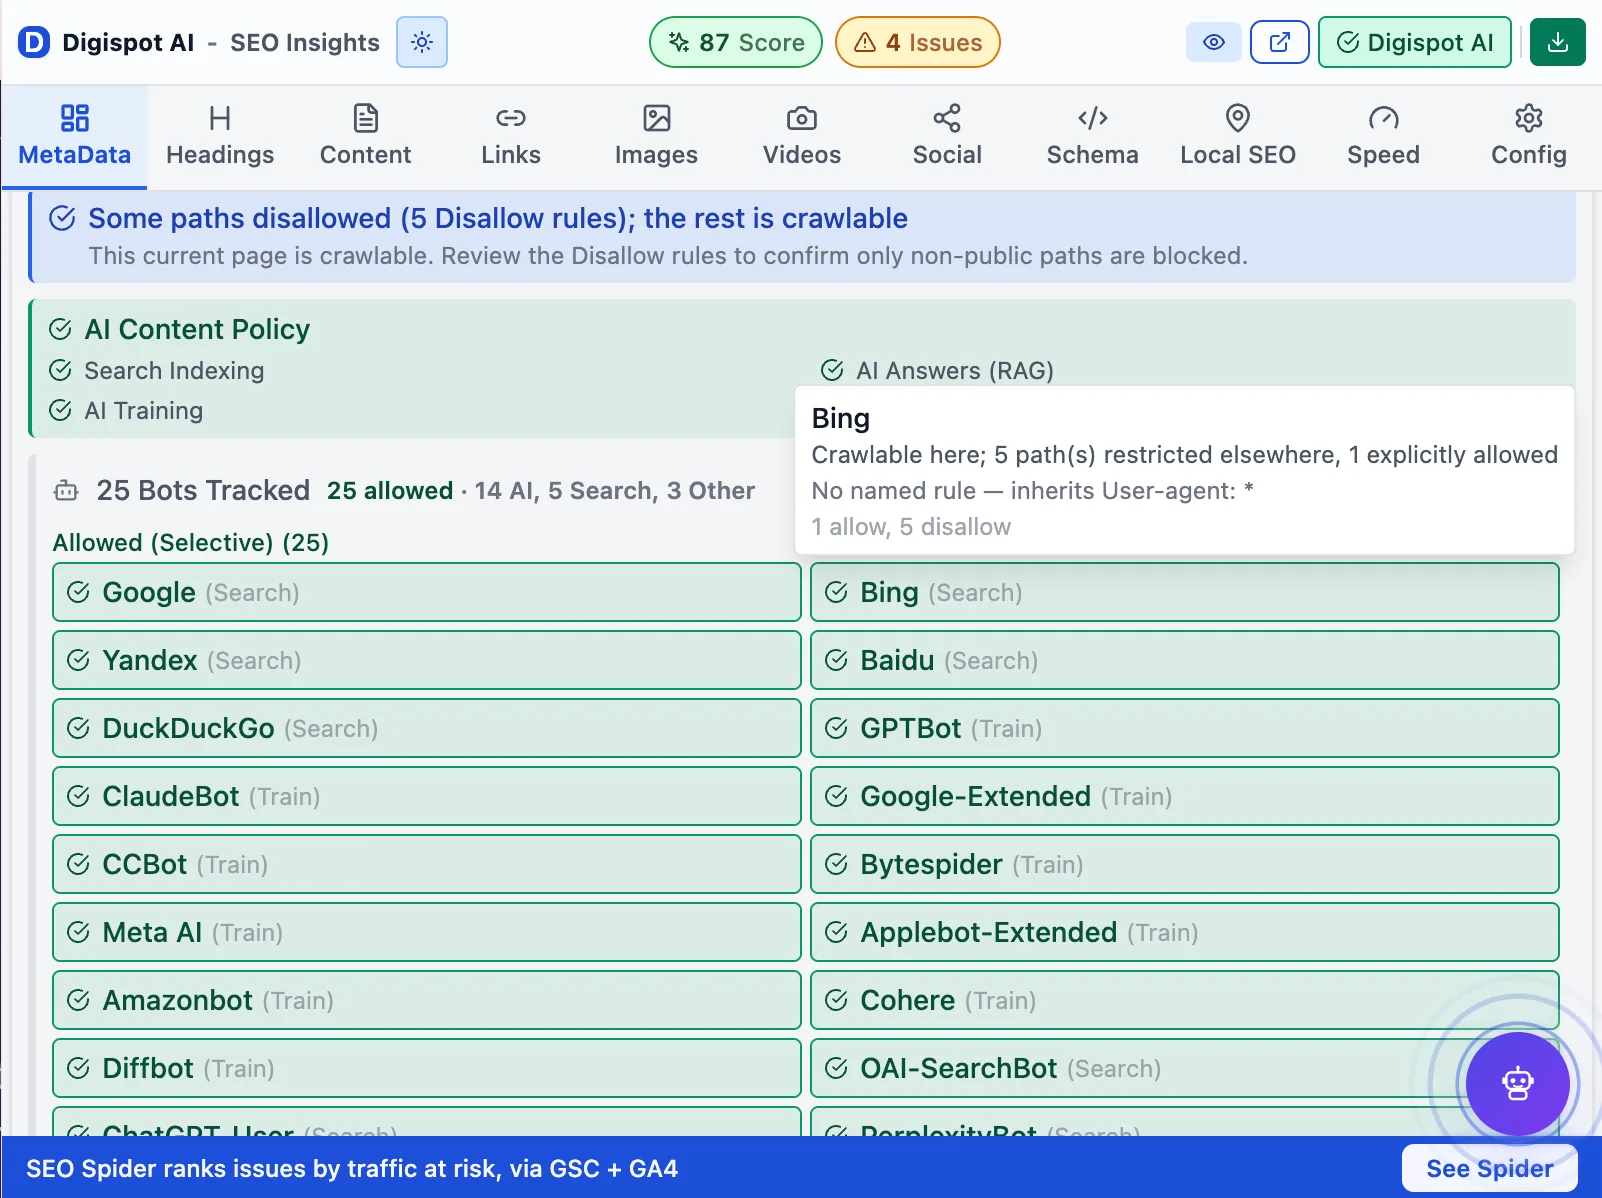Image resolution: width=1602 pixels, height=1198 pixels.
Task: Select the DuckDuckGo (Search) bot row
Action: (427, 728)
